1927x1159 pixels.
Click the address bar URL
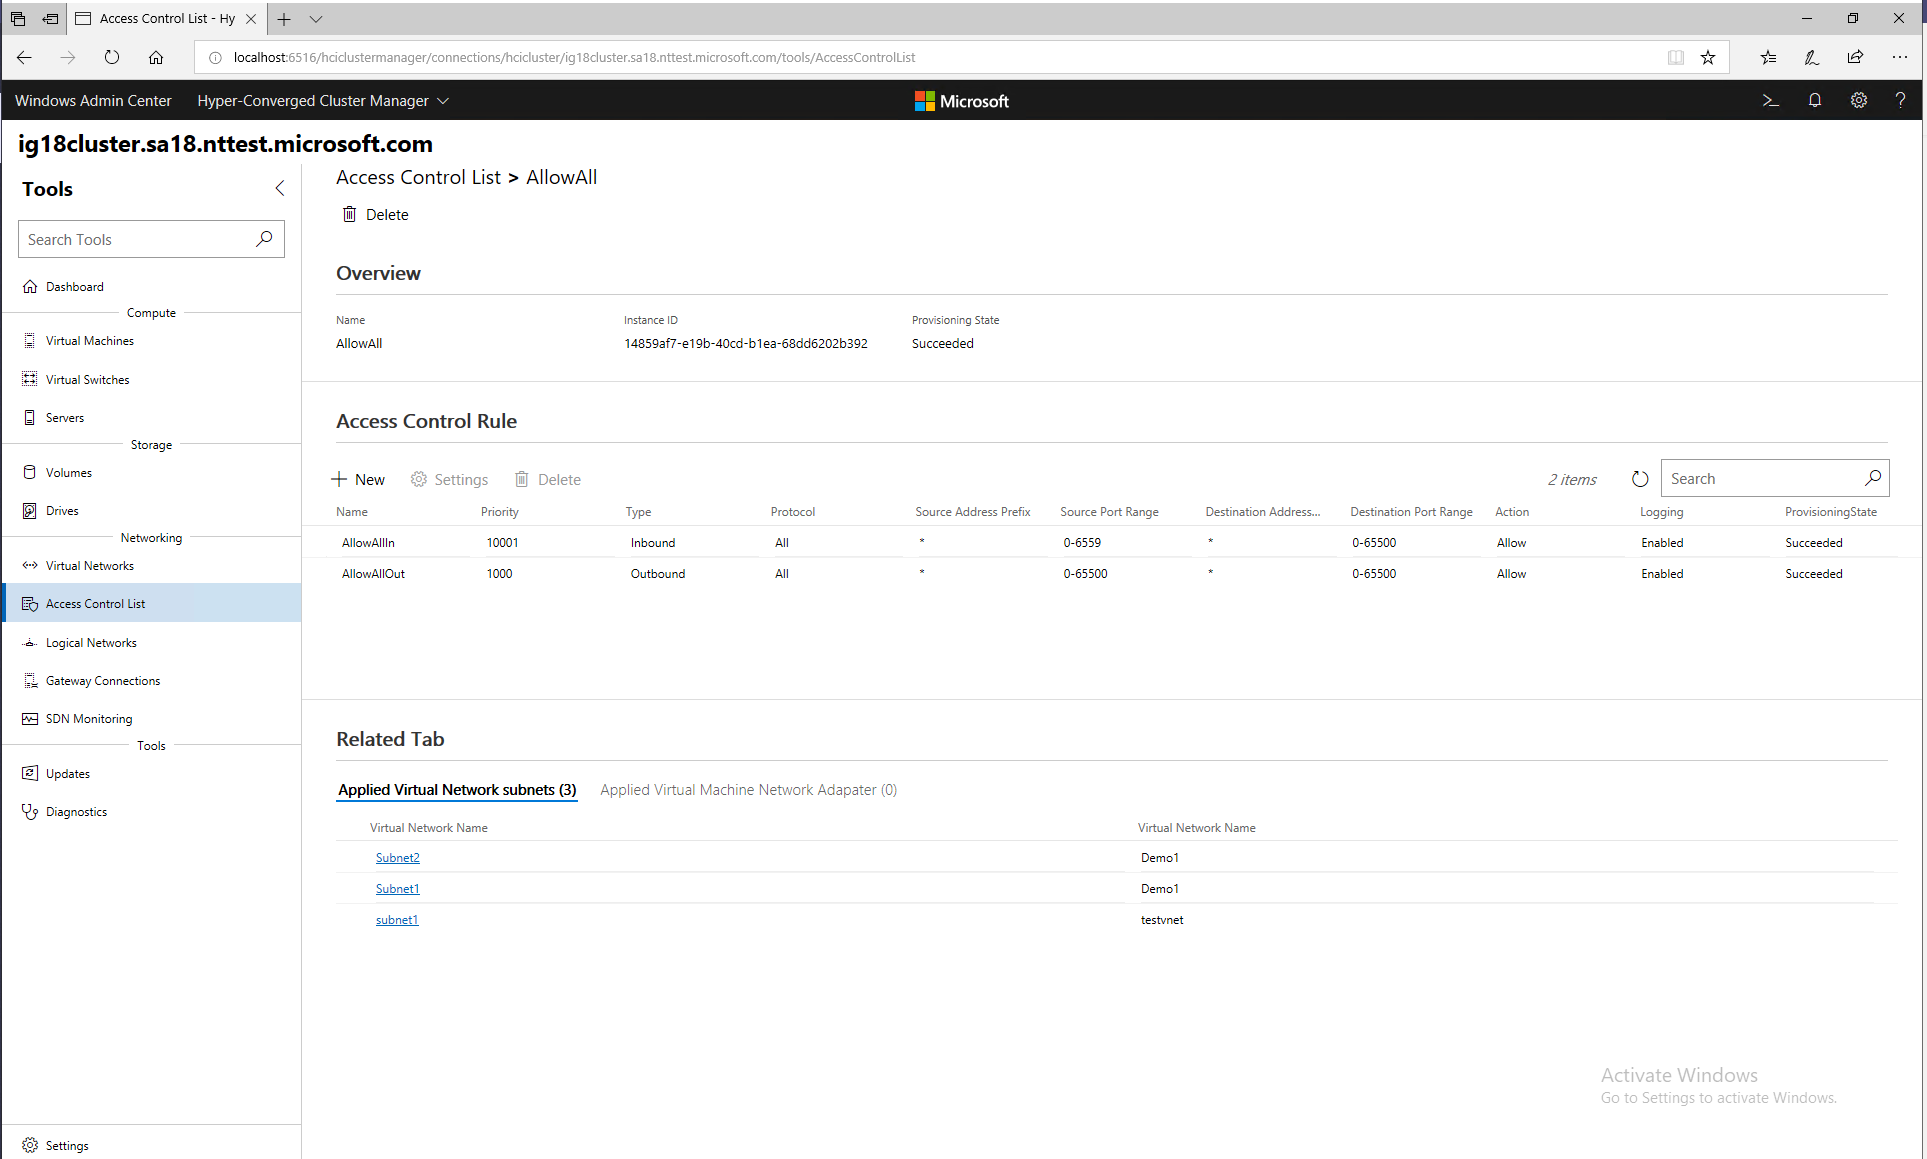[574, 57]
